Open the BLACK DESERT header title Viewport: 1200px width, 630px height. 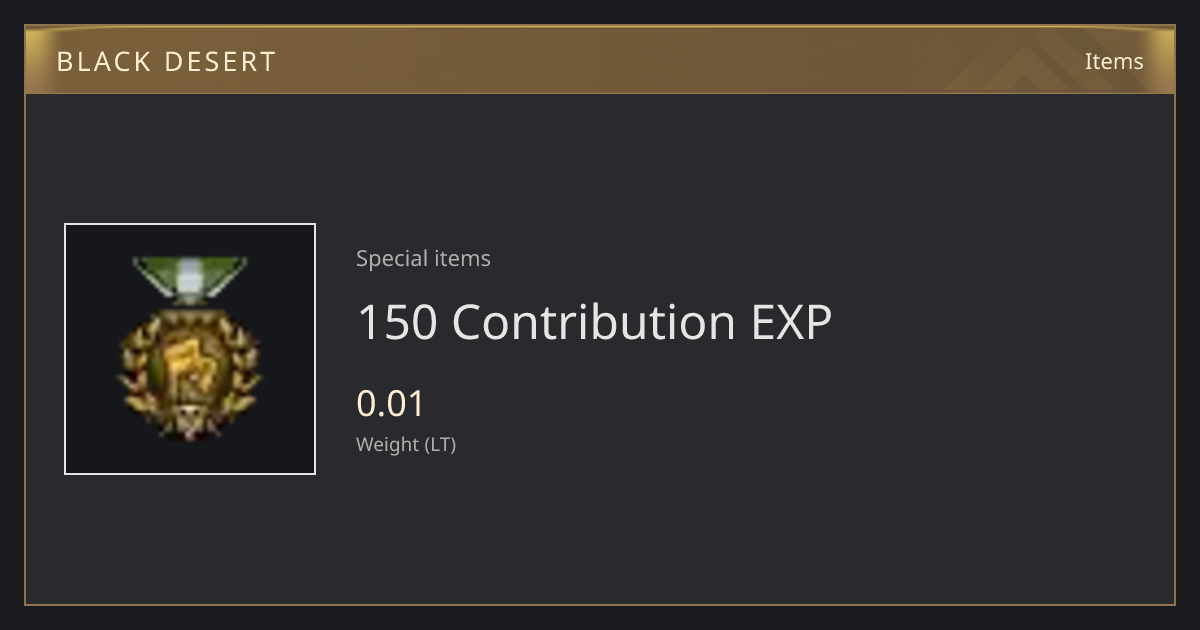click(x=166, y=62)
